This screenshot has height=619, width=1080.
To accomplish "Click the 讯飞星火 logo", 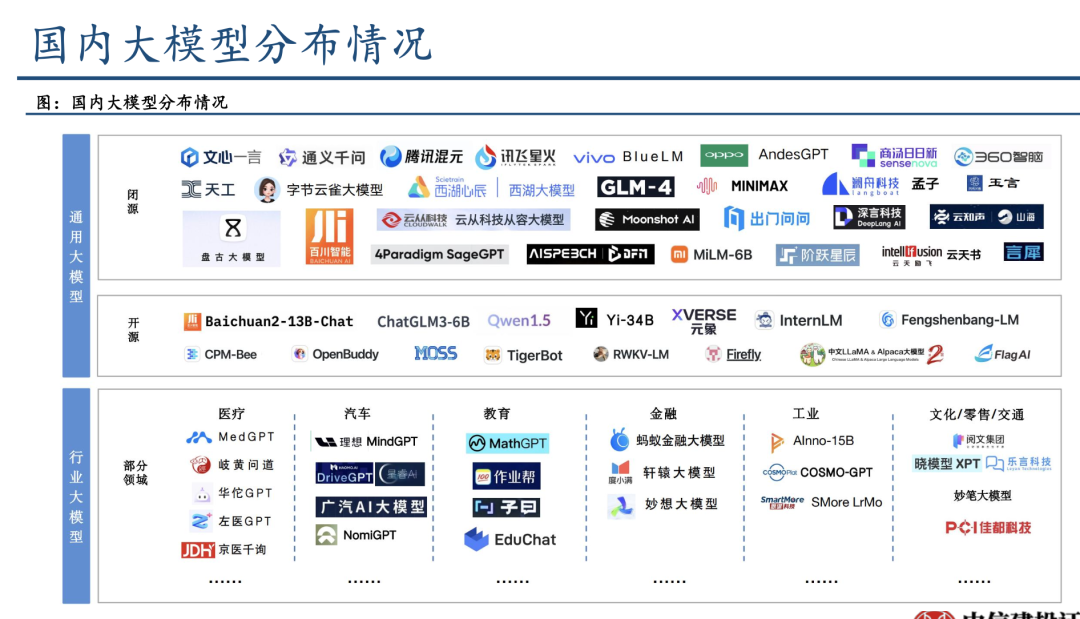I will tap(515, 157).
